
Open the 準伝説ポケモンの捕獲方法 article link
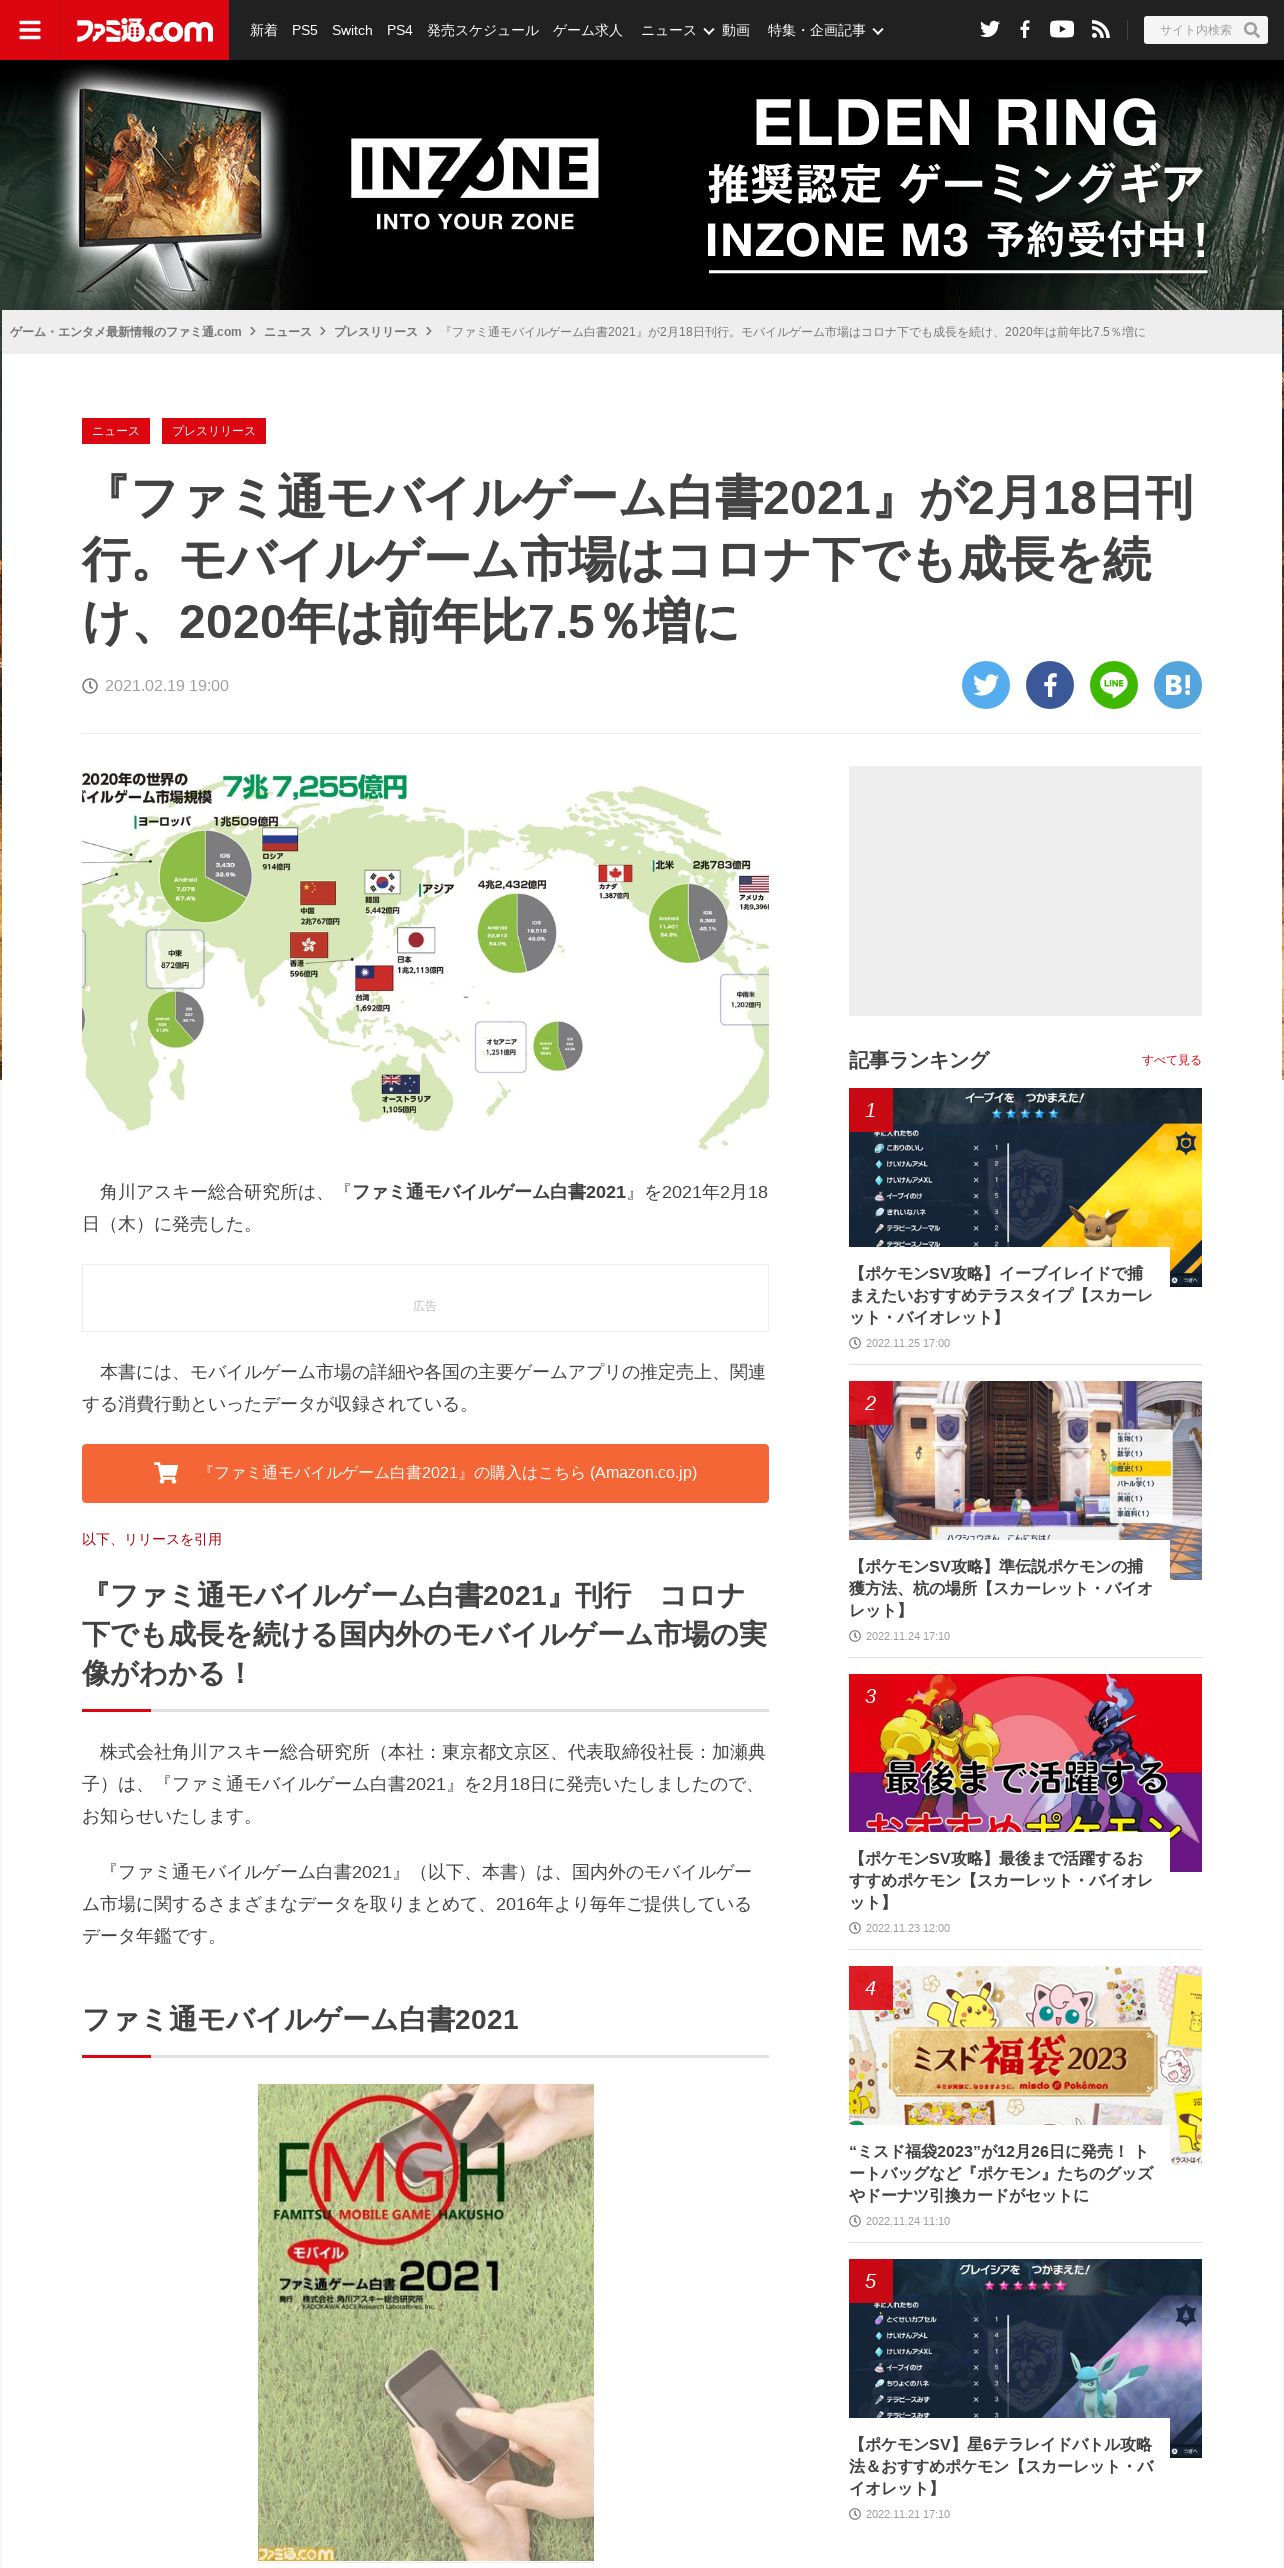[1001, 1588]
